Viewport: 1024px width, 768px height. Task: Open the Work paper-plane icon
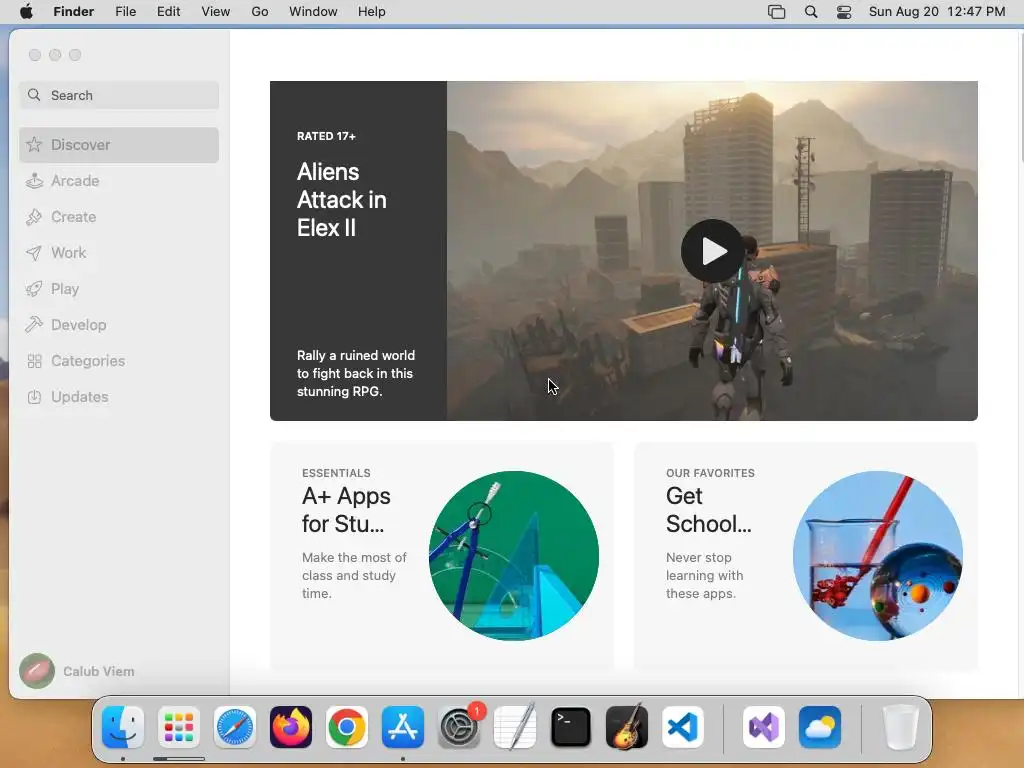tap(34, 253)
